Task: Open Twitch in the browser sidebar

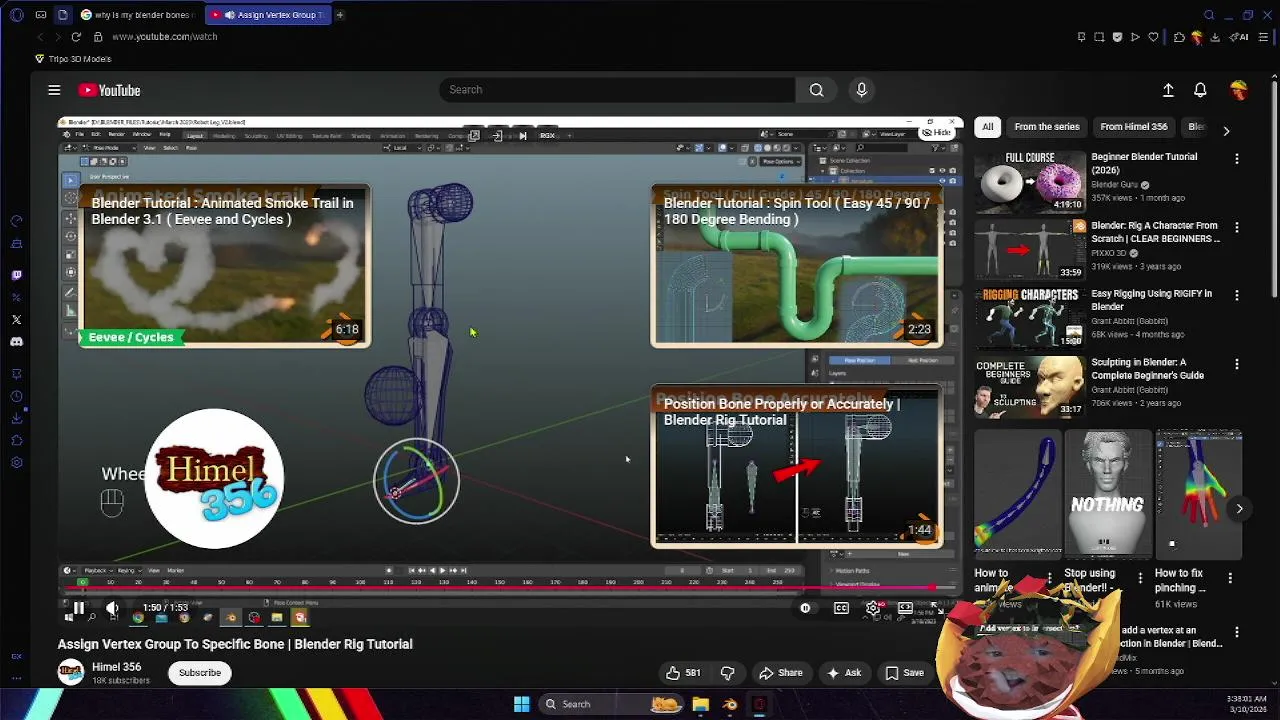Action: (x=16, y=275)
